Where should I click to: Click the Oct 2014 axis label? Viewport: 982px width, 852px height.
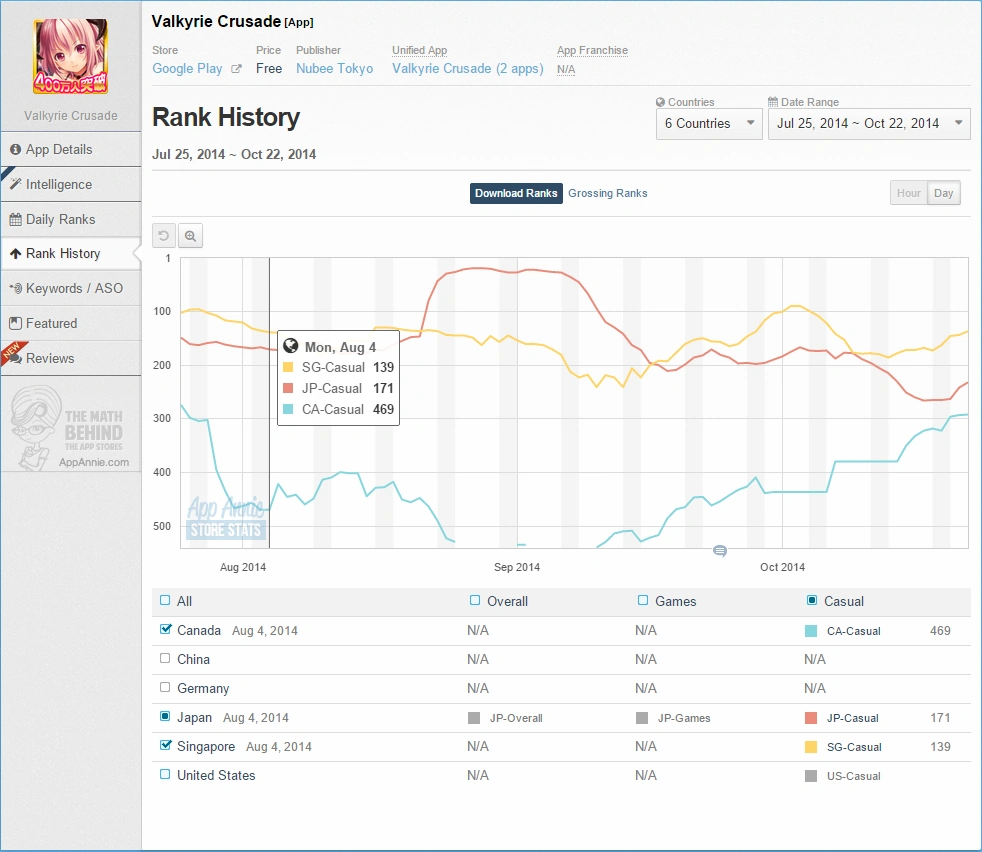click(x=782, y=567)
